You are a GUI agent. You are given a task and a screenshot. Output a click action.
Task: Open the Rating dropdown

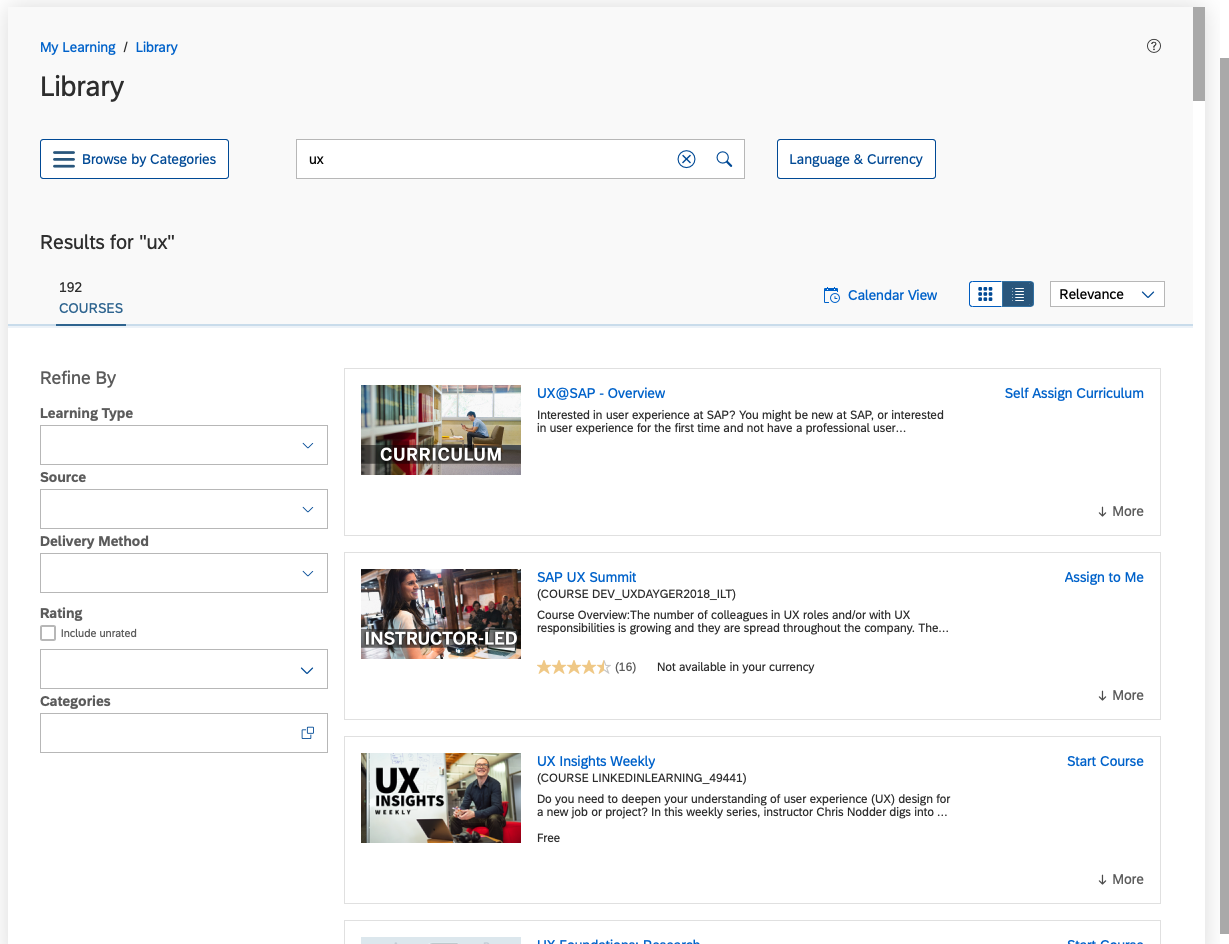coord(184,669)
